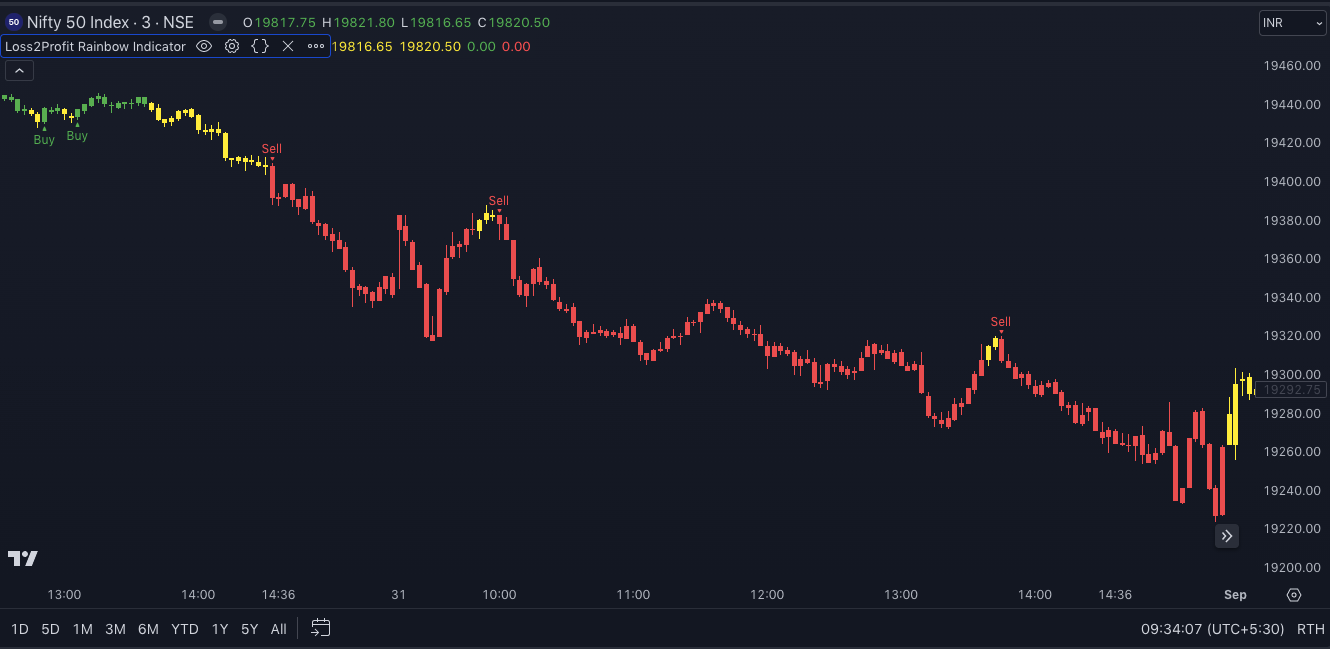Toggle RTH session mode
This screenshot has height=649, width=1330.
(x=1310, y=629)
